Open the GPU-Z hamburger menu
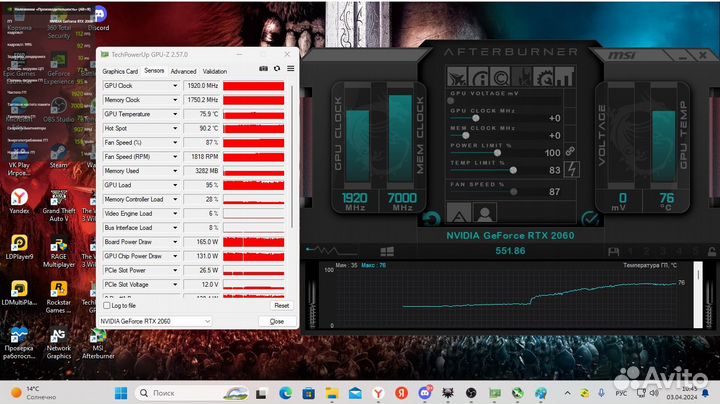The width and height of the screenshot is (720, 404). pyautogui.click(x=290, y=69)
